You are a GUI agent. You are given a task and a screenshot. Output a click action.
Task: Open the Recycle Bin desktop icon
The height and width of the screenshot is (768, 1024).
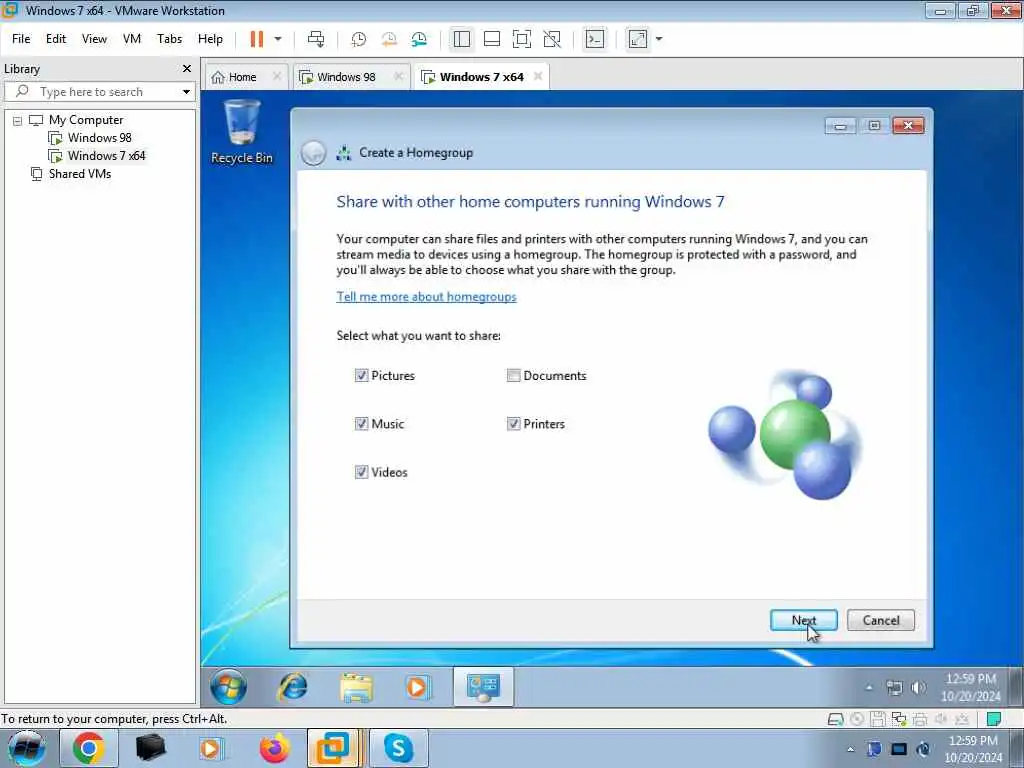click(242, 132)
